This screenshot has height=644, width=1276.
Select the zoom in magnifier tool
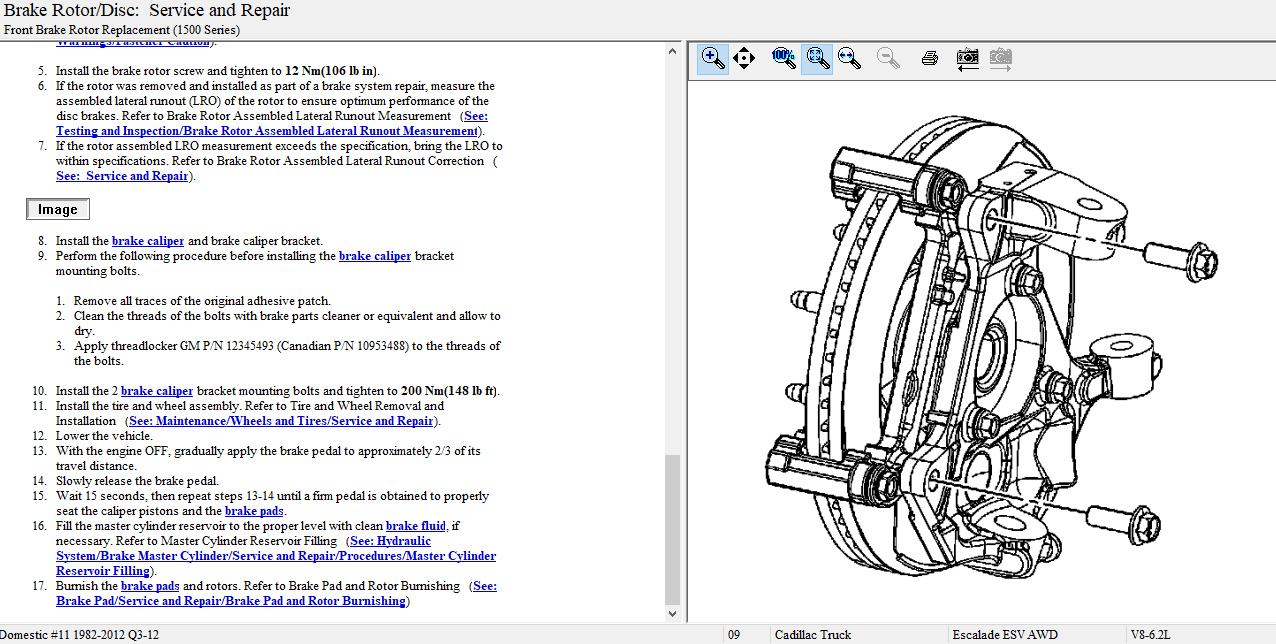tap(713, 58)
